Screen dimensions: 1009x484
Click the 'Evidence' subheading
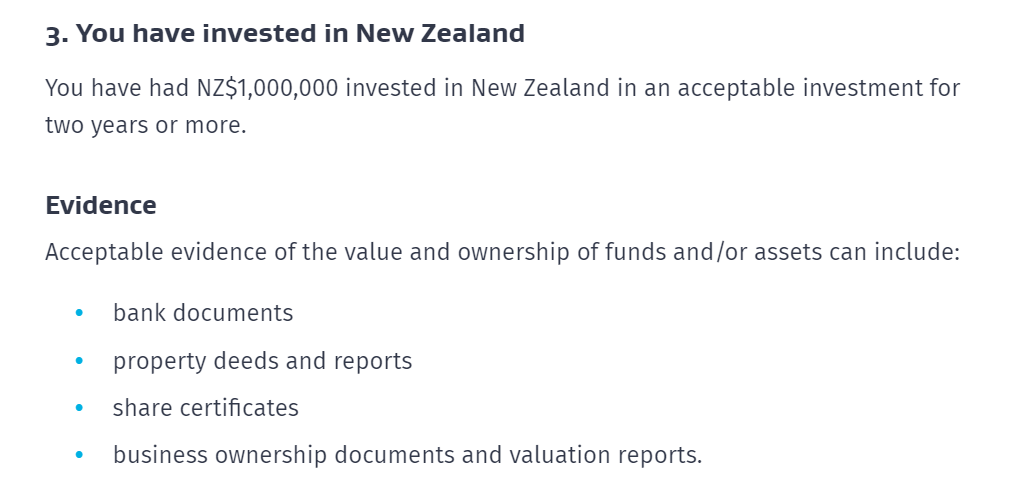[x=101, y=205]
